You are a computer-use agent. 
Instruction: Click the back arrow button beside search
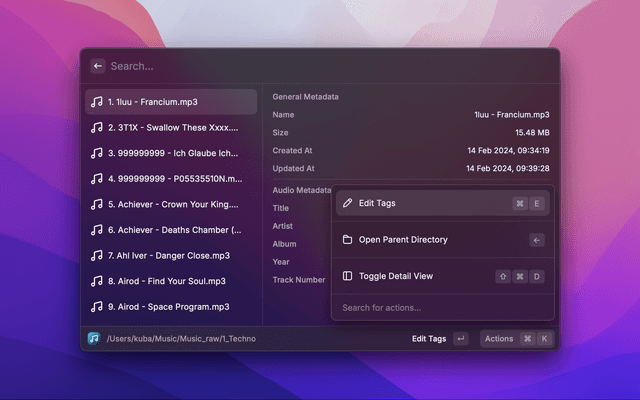click(97, 66)
